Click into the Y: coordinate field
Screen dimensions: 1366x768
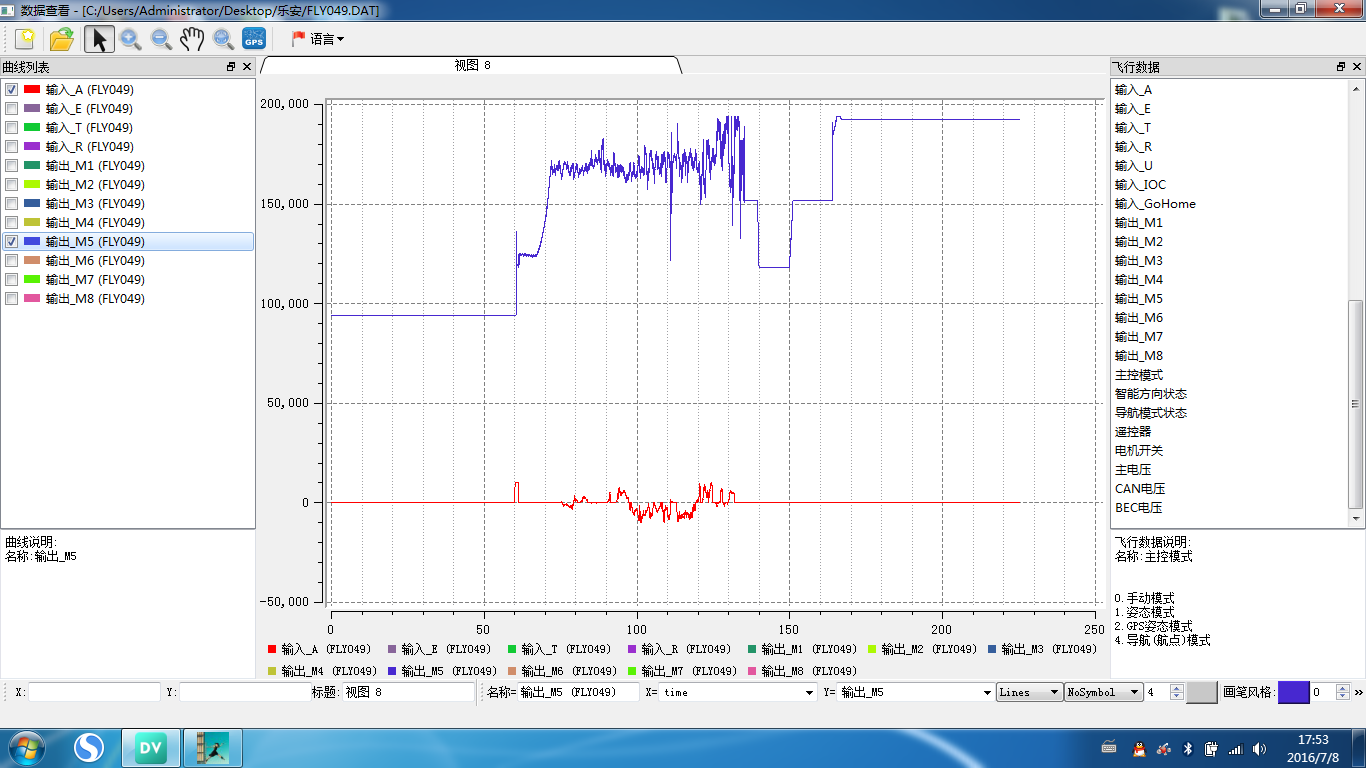(x=247, y=692)
